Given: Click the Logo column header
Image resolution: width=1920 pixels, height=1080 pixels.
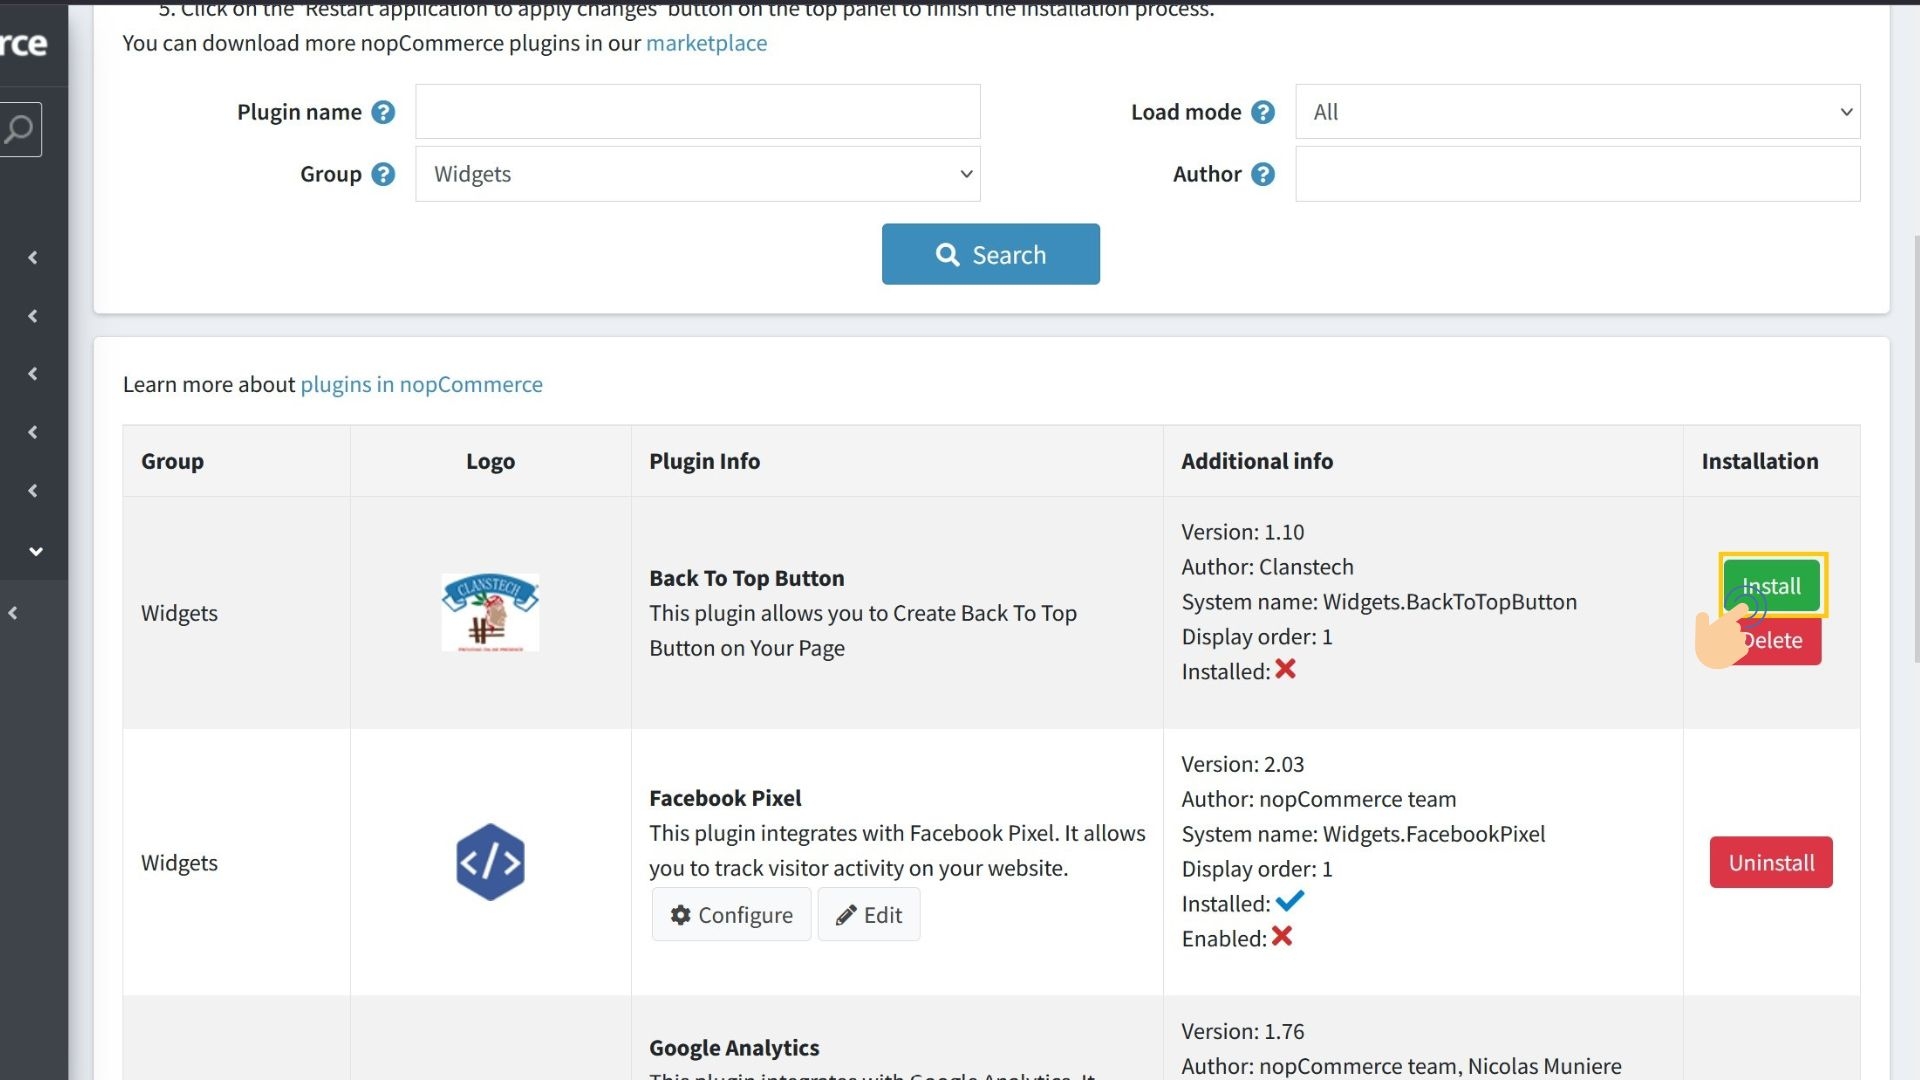Looking at the screenshot, I should point(490,461).
